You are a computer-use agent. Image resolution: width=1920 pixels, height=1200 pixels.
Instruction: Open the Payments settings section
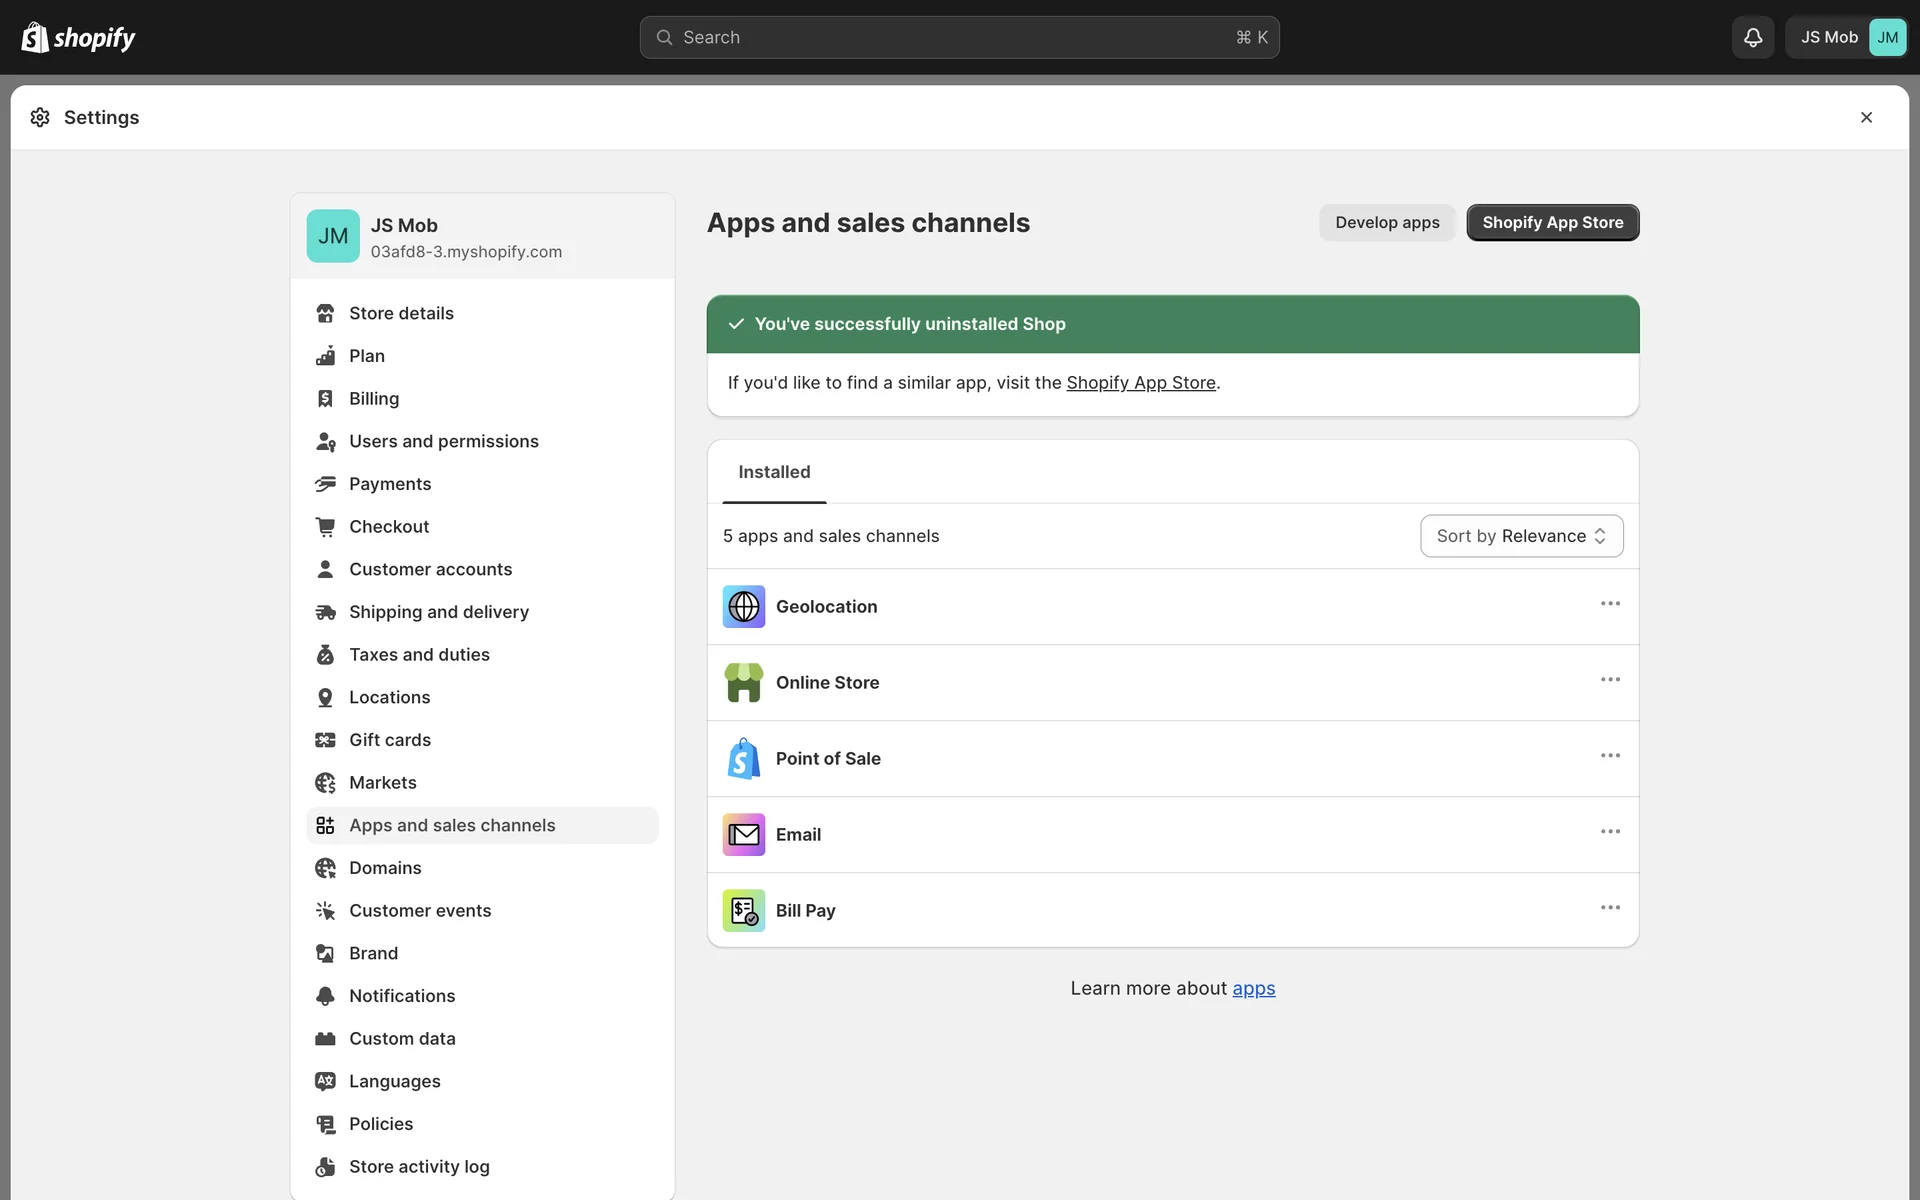pos(390,484)
